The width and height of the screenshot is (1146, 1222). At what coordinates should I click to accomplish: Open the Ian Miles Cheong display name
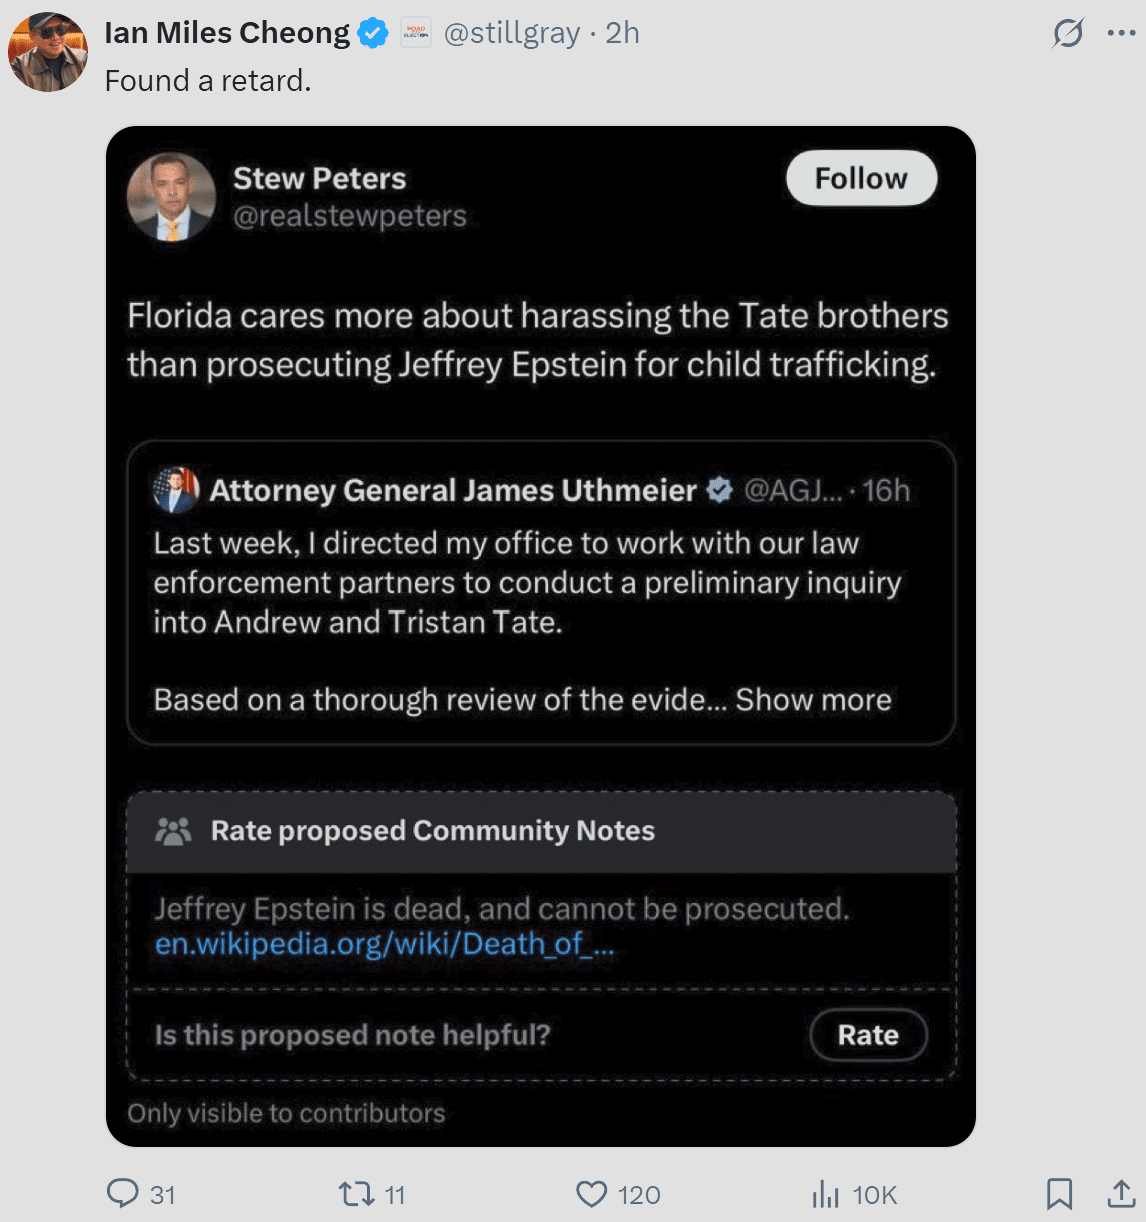click(227, 33)
